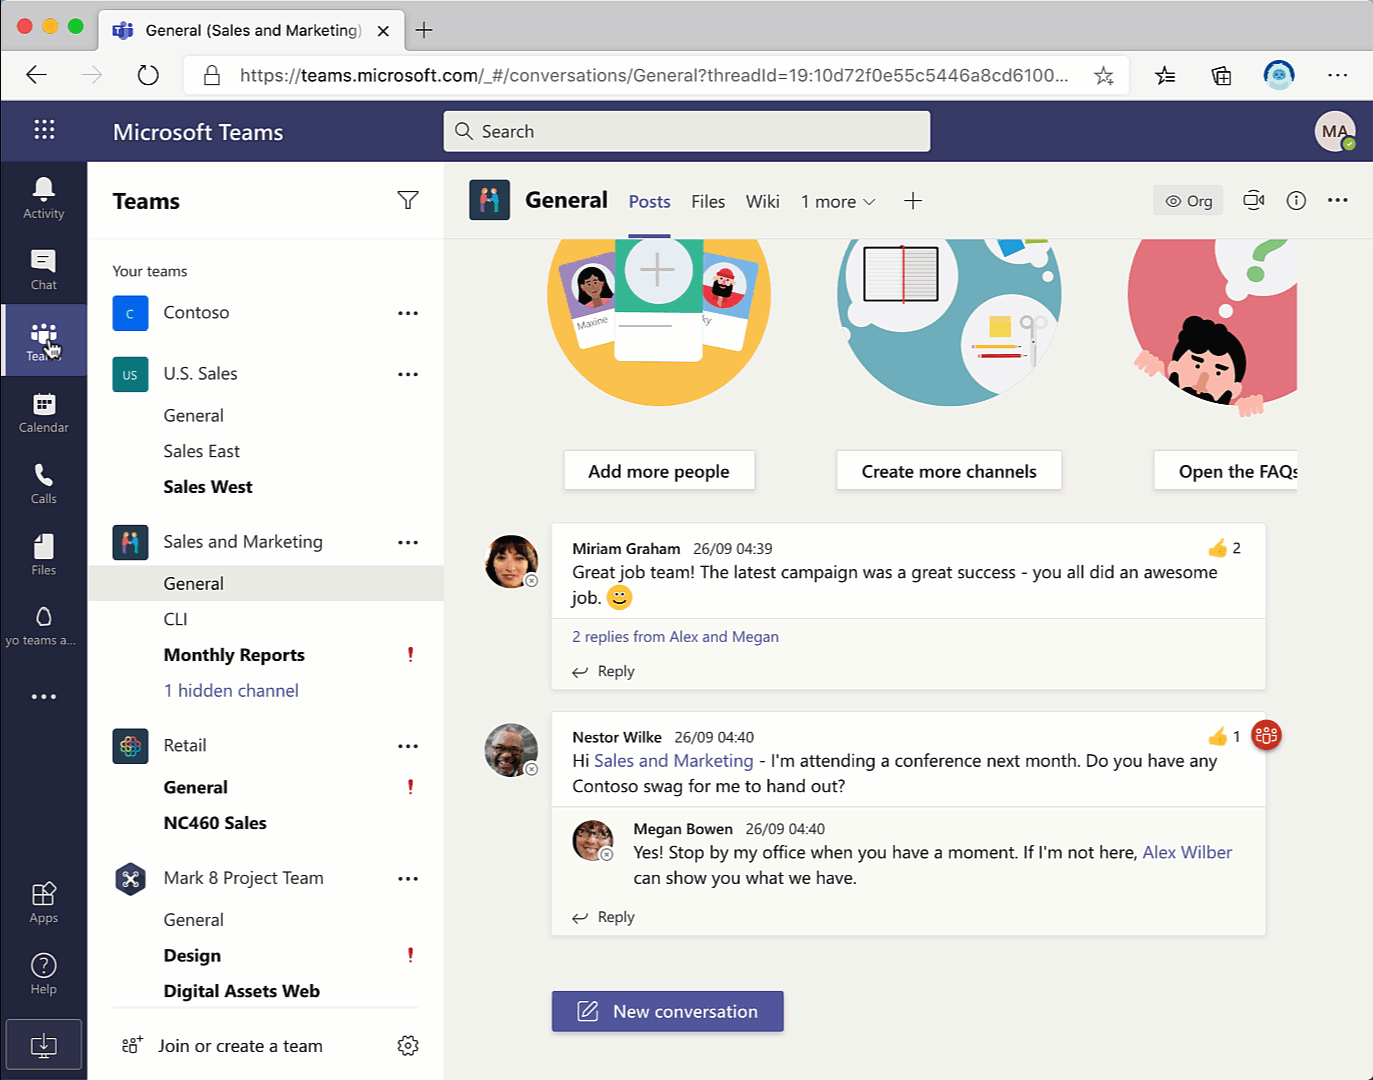Screen dimensions: 1373x1080
Task: Open the Help icon in sidebar
Action: click(x=44, y=974)
